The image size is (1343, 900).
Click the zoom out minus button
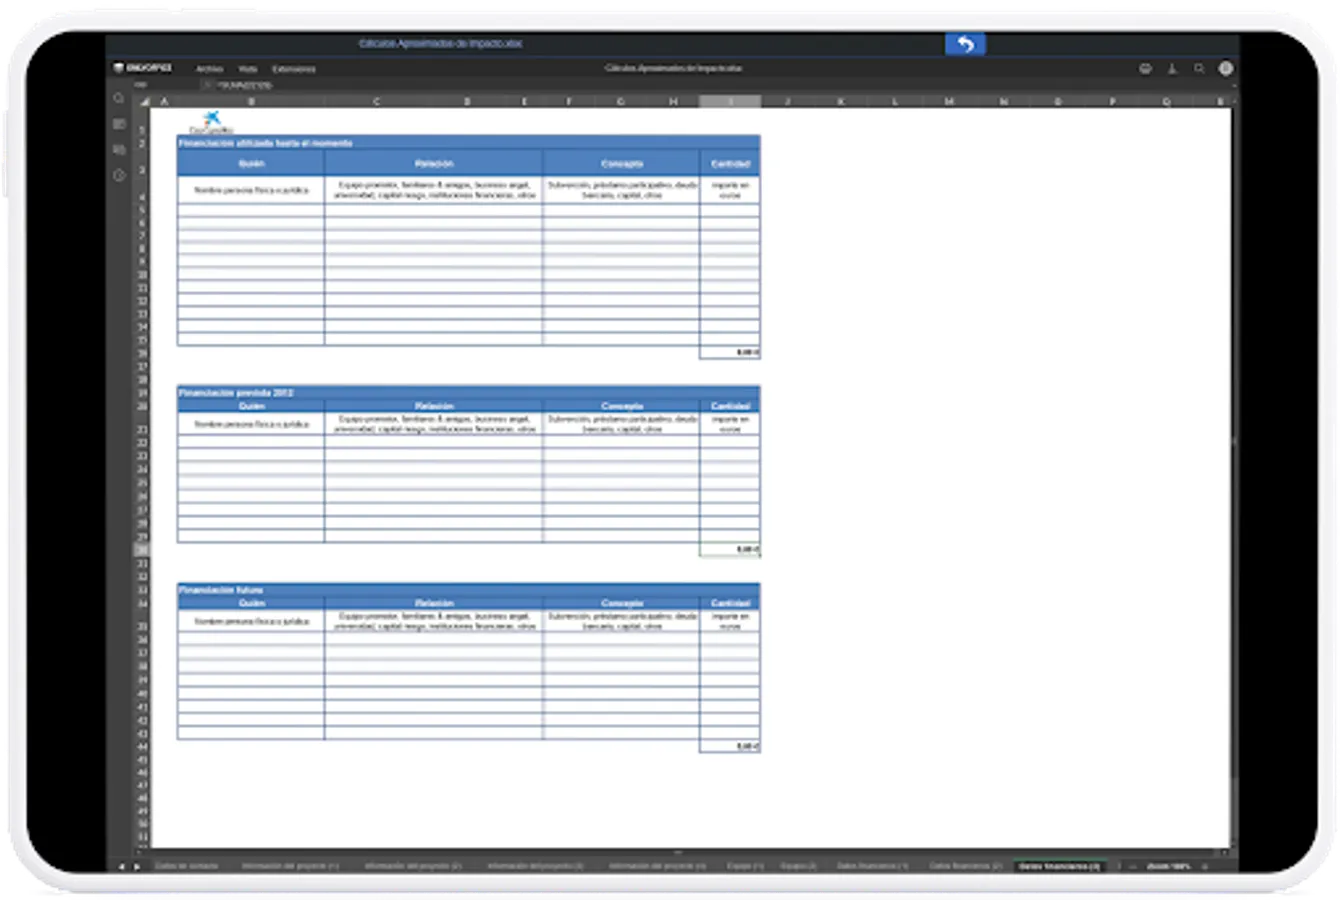[x=1135, y=866]
